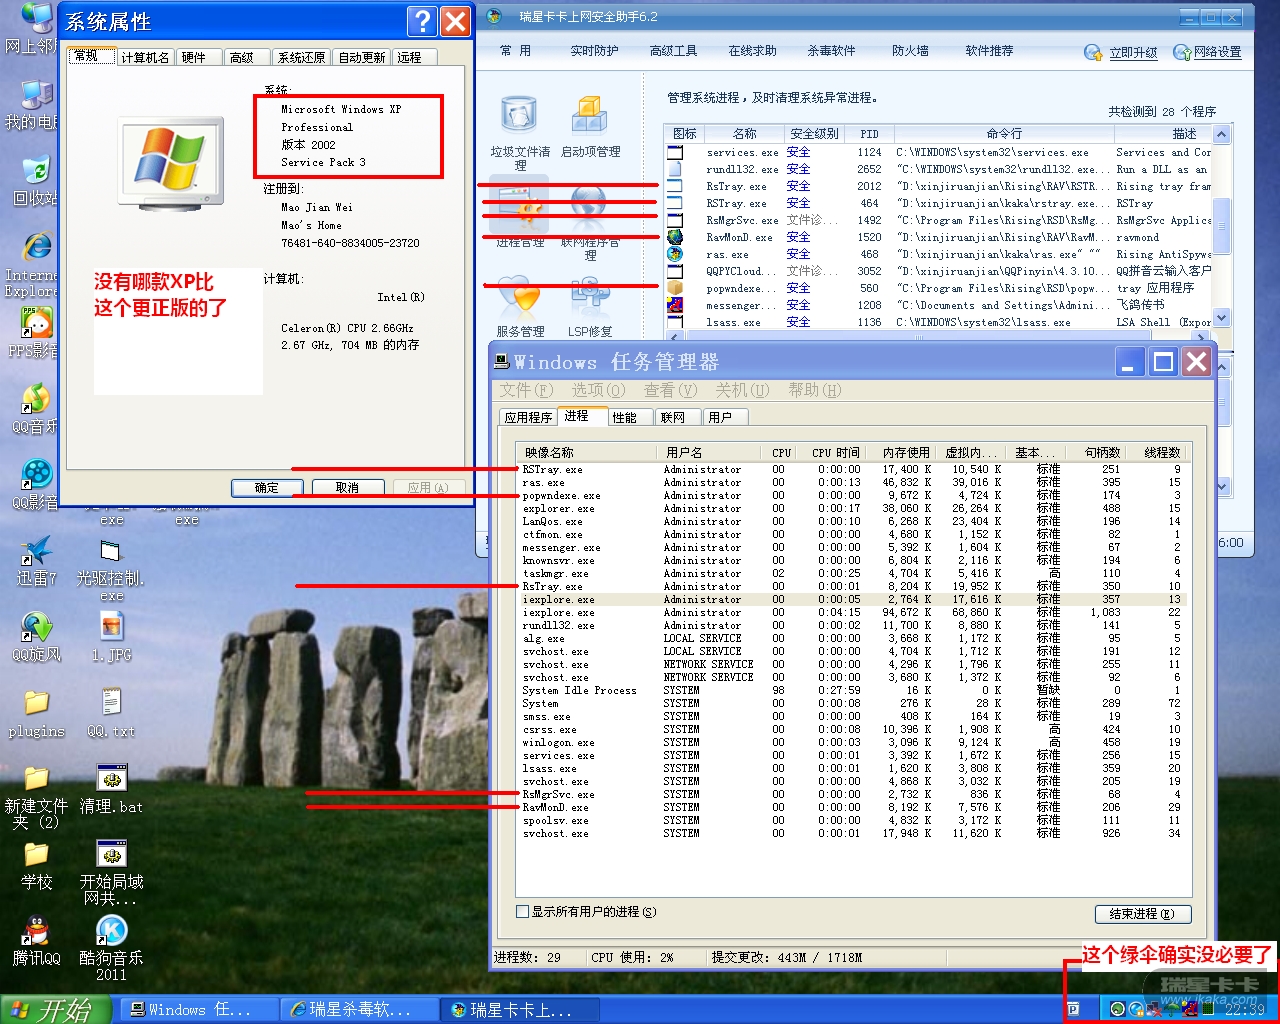
Task: Open 实时防护 tab in Rising Kaka
Action: (595, 51)
